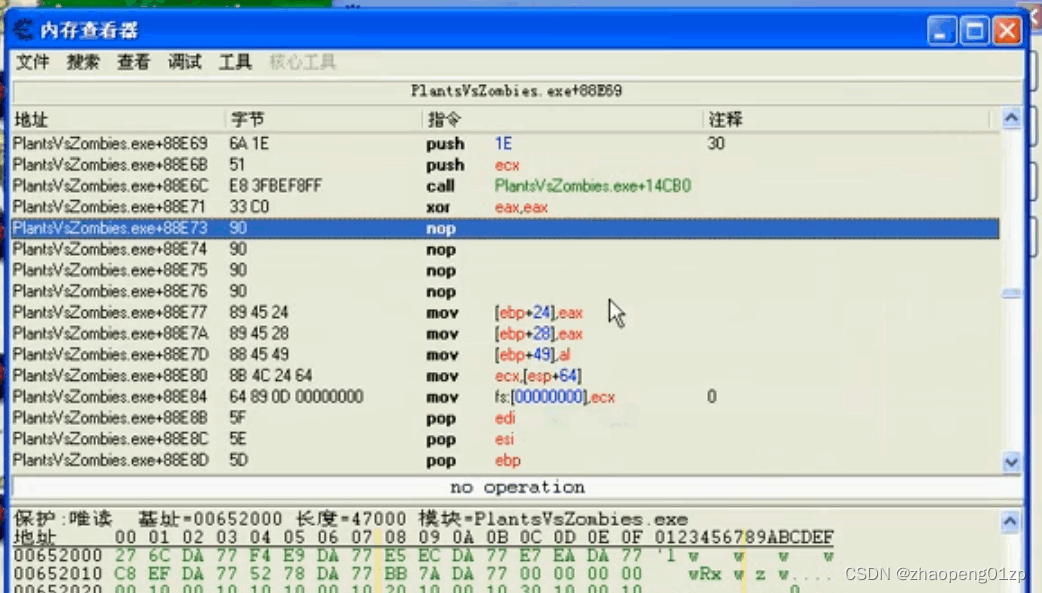
Task: Click call target PlantsVsZombies.exe+14CB0
Action: click(x=593, y=186)
